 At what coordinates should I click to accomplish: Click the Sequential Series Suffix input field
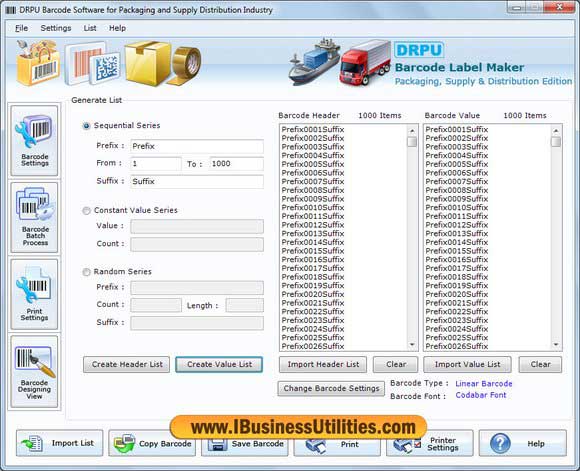point(197,181)
